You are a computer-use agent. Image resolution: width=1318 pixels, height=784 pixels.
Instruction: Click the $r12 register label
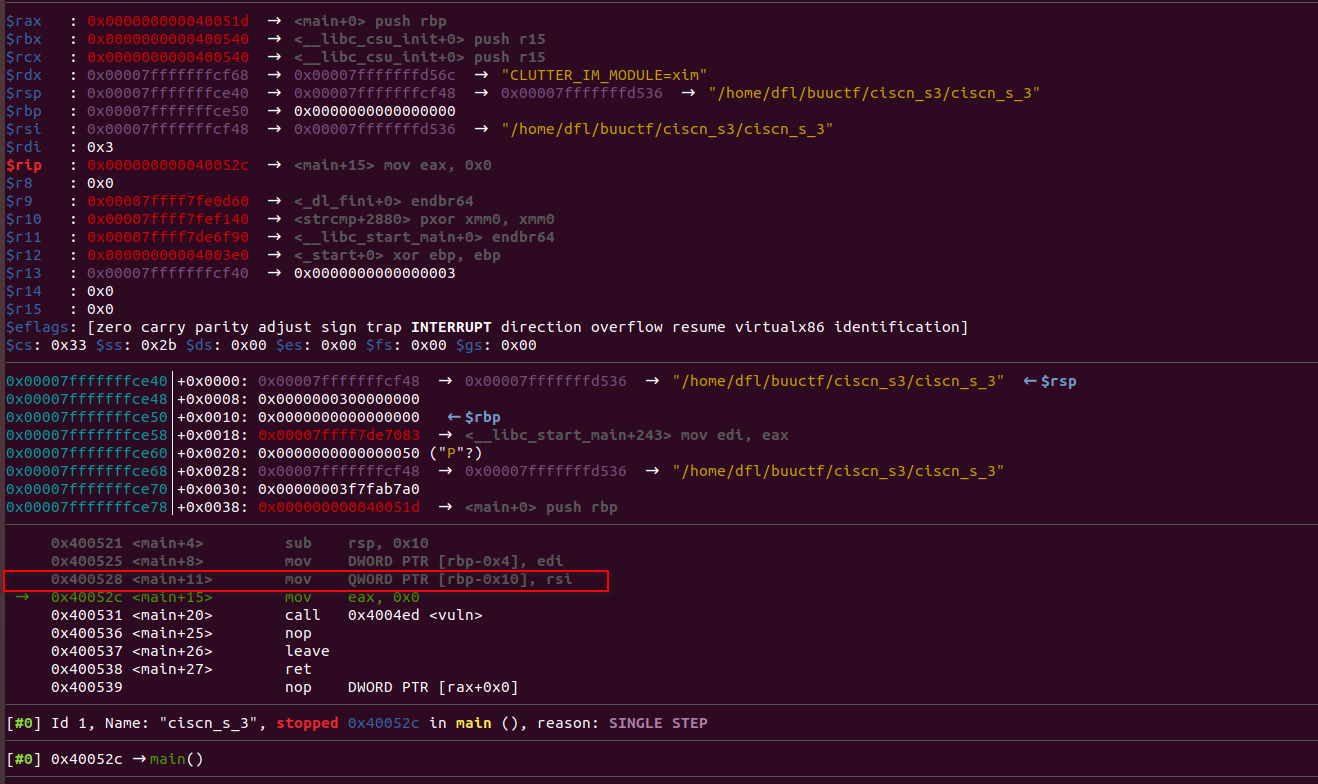click(24, 255)
